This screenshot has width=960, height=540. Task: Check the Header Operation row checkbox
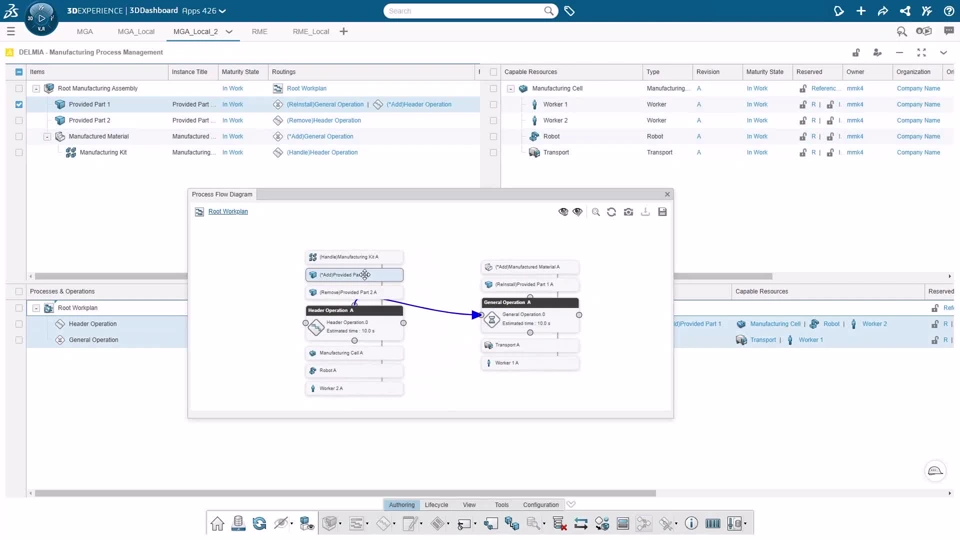click(x=19, y=324)
